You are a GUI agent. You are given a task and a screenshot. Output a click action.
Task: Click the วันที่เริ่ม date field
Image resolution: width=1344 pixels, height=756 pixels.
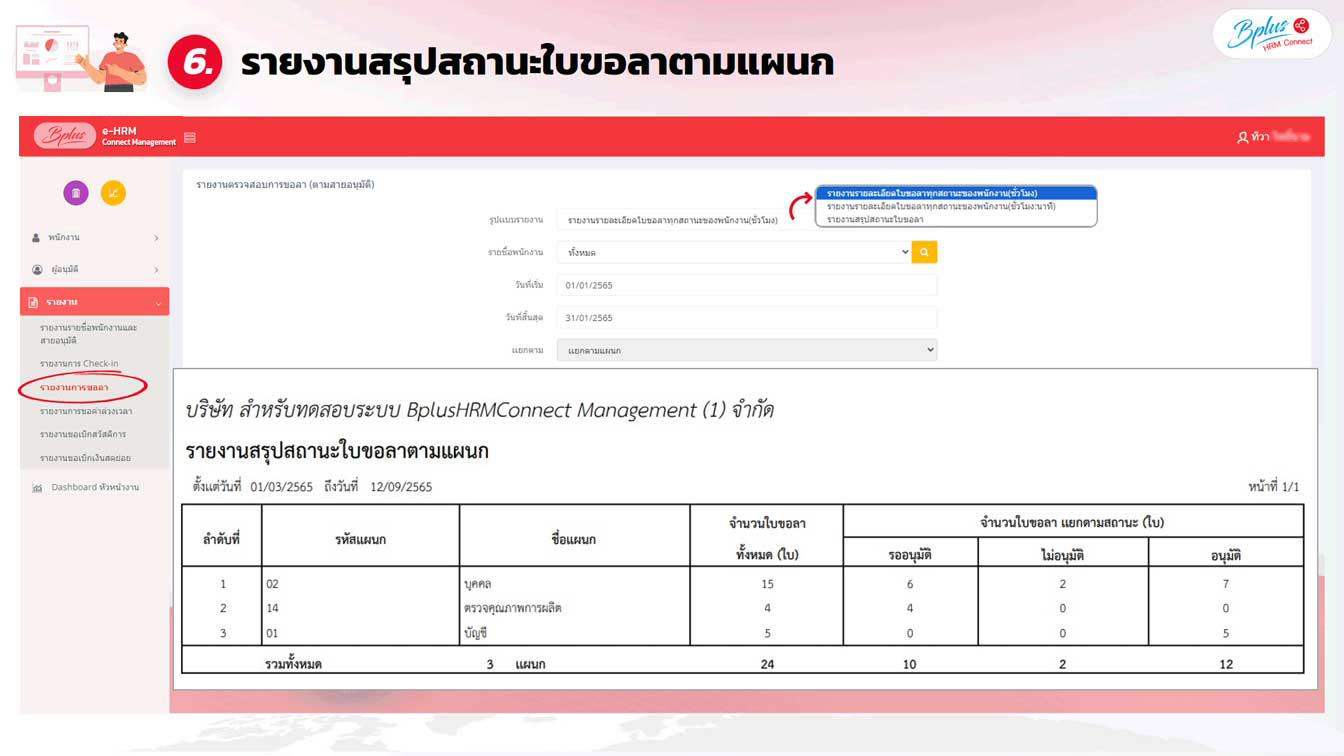tap(746, 285)
